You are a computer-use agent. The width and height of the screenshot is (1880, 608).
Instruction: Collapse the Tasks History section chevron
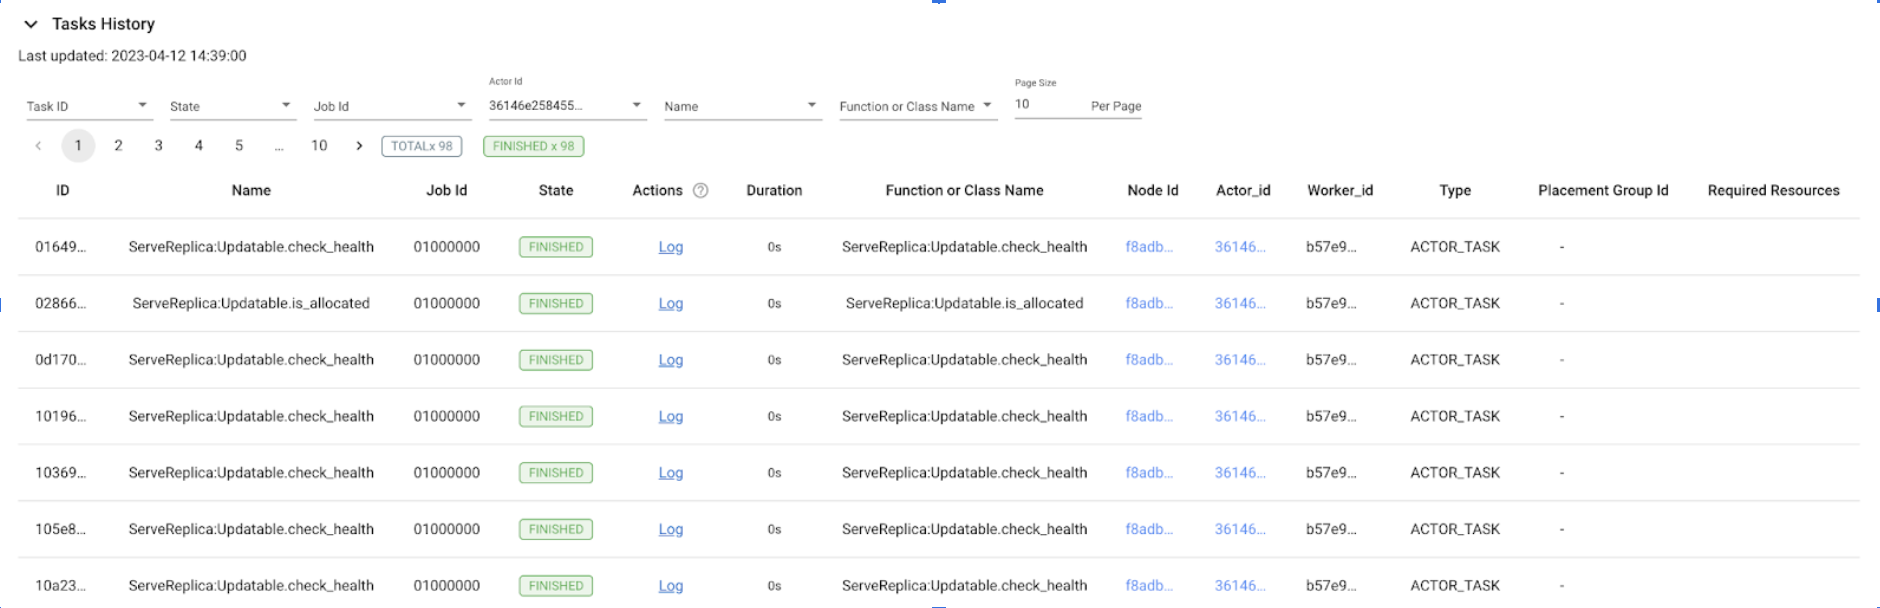coord(31,24)
